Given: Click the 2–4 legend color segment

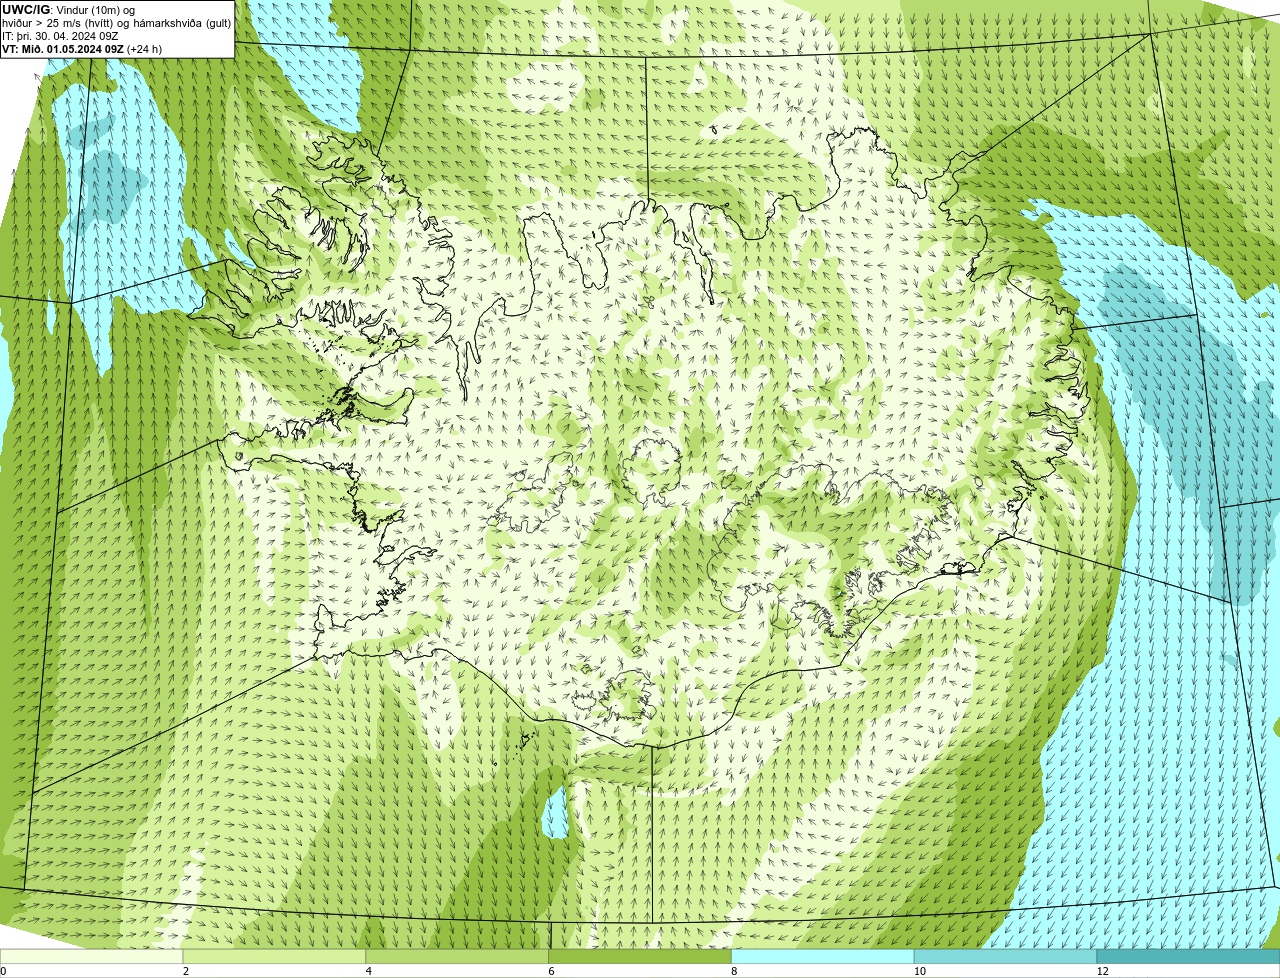Looking at the screenshot, I should (x=275, y=957).
